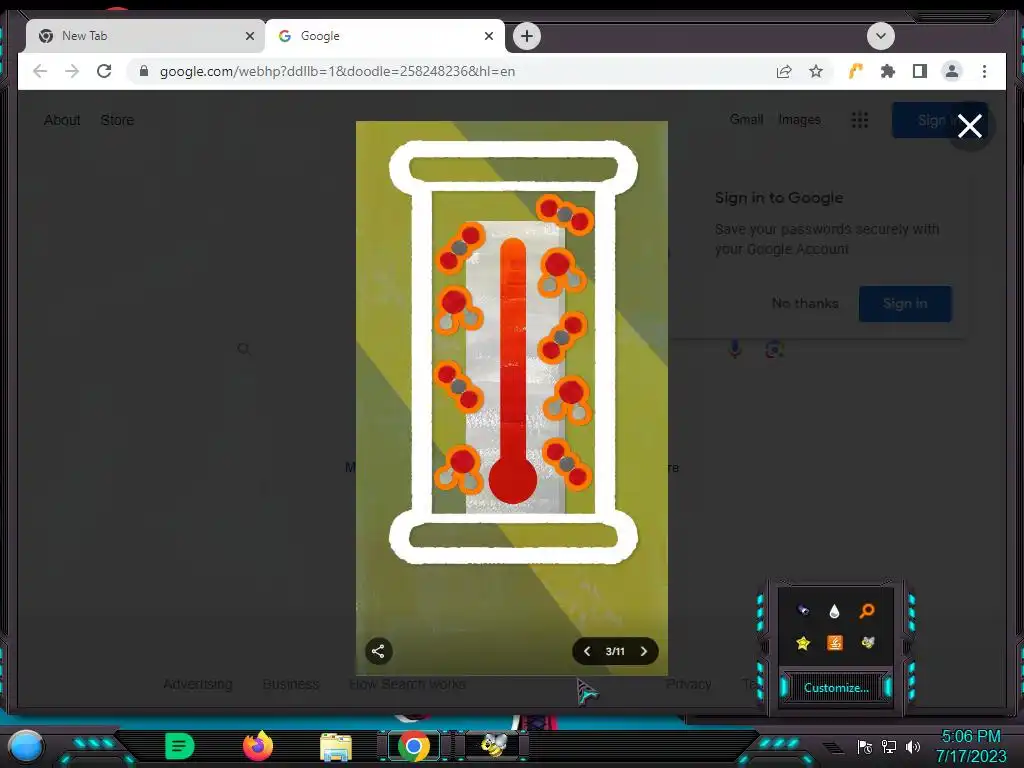Viewport: 1024px width, 768px height.
Task: Open the Store link
Action: (117, 120)
